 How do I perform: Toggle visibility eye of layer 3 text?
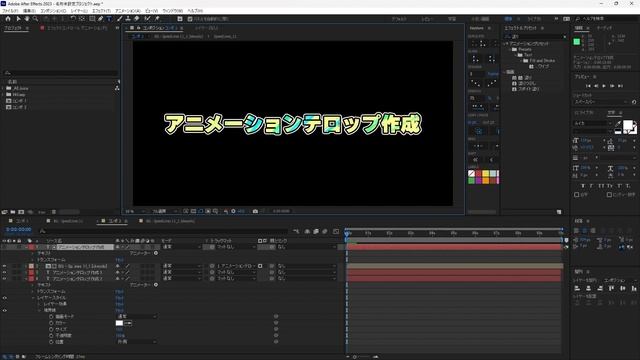tap(4, 272)
